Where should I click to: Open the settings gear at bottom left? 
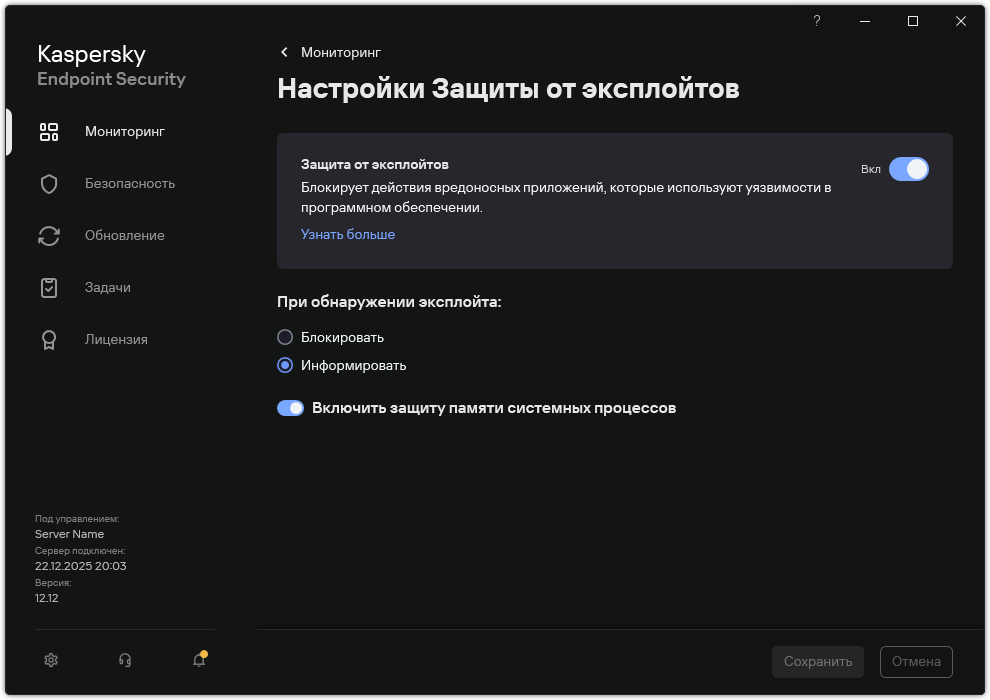coord(50,660)
